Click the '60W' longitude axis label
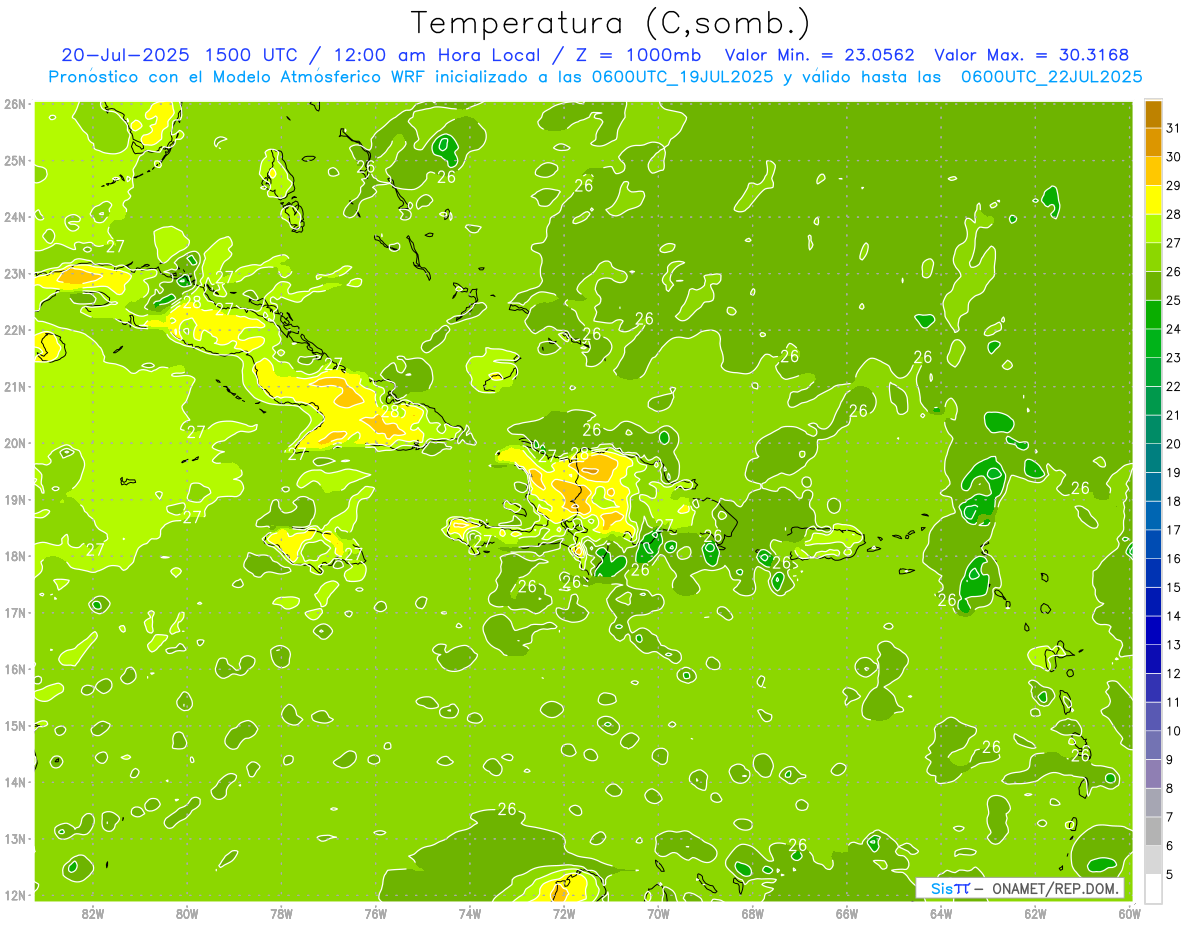 (1129, 913)
